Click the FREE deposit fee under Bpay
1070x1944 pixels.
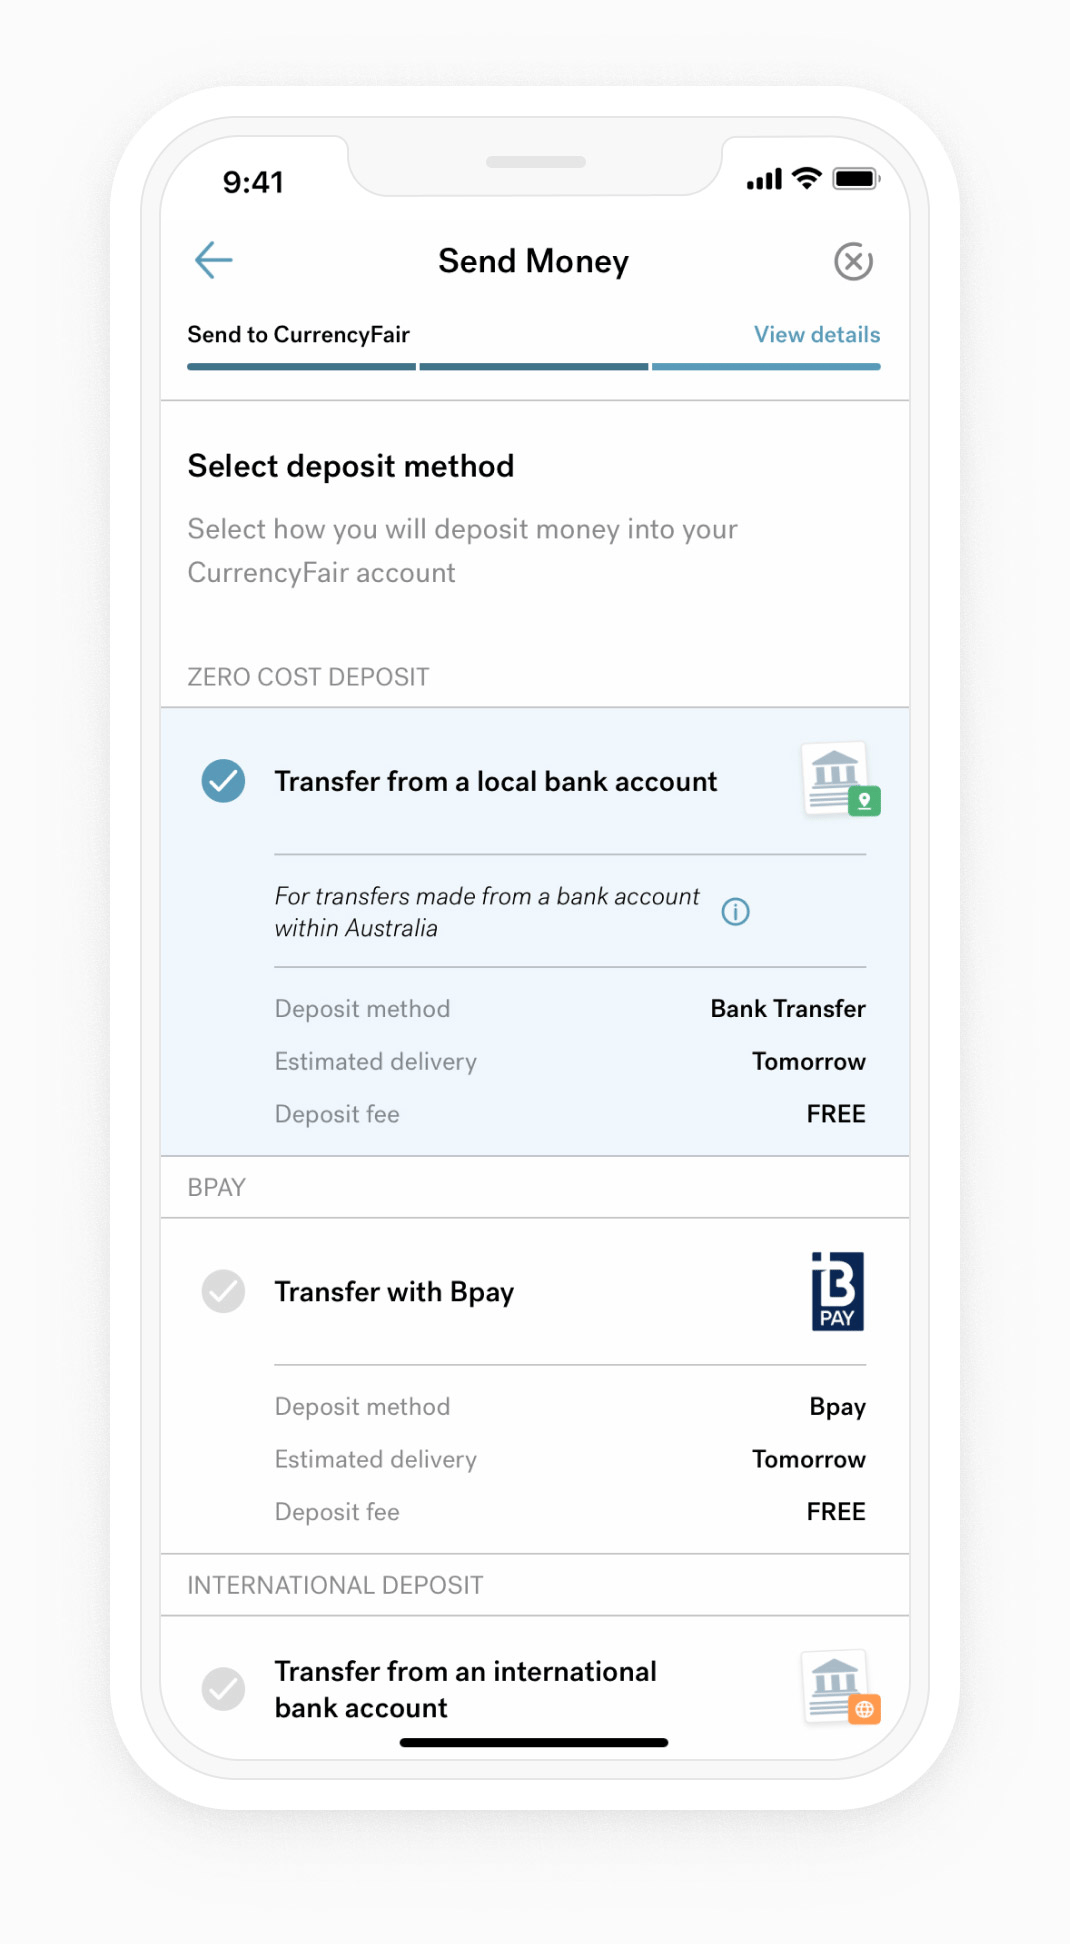click(x=836, y=1511)
